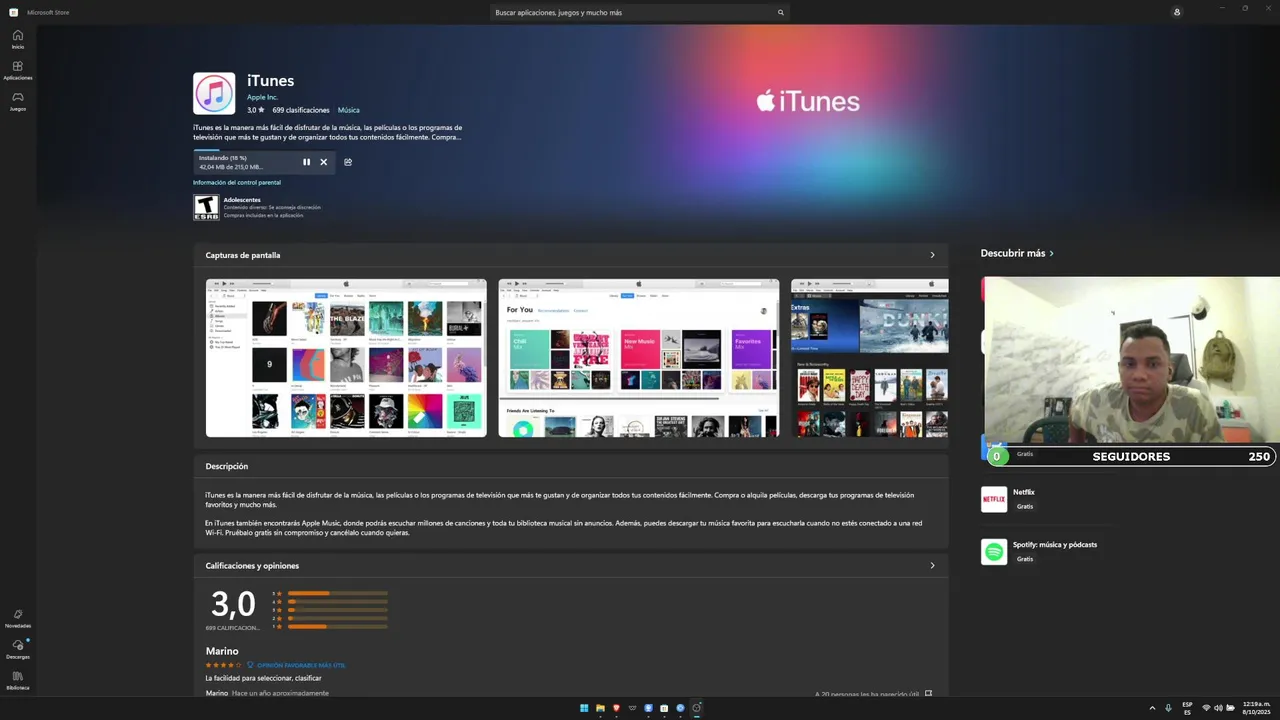Image resolution: width=1280 pixels, height=720 pixels.
Task: Open the user account profile icon
Action: (1176, 12)
